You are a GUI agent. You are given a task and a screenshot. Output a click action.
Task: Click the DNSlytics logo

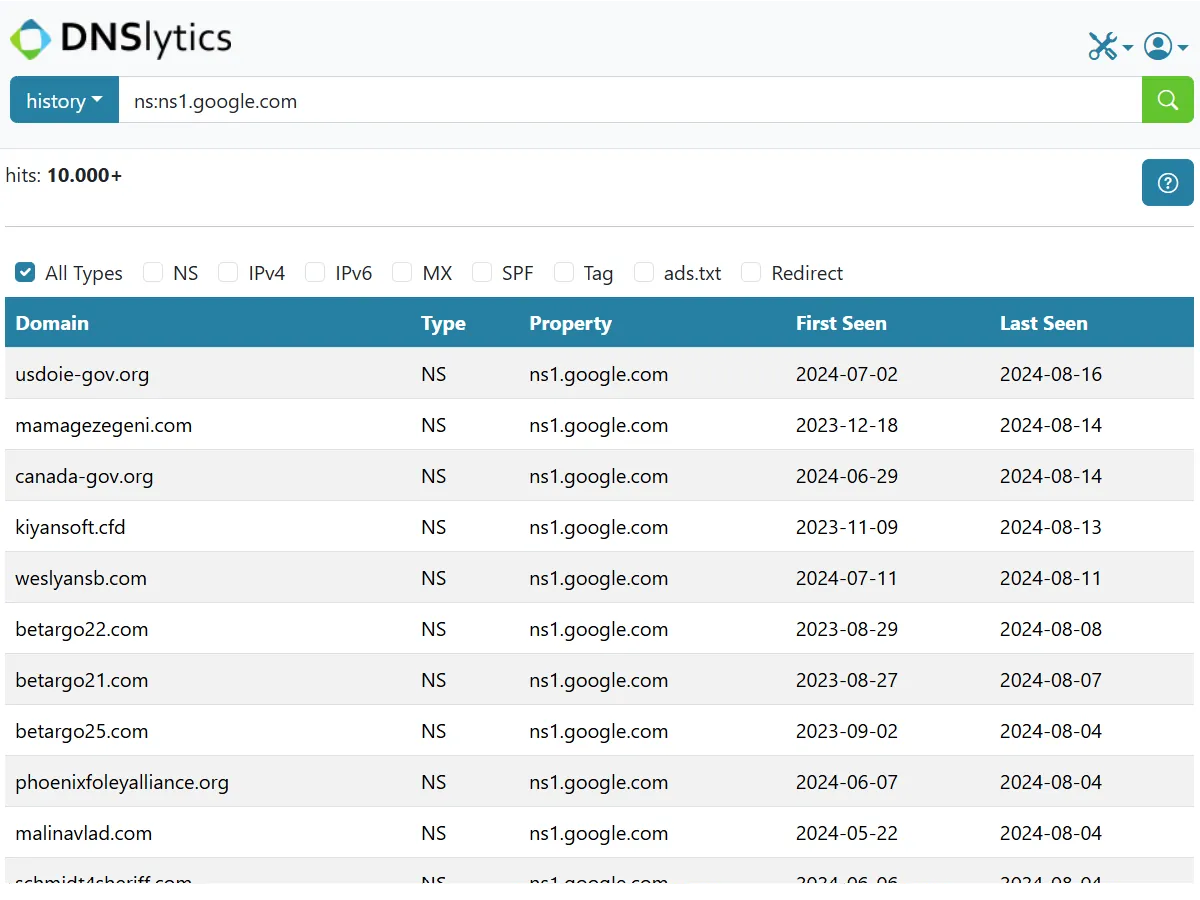pyautogui.click(x=121, y=38)
